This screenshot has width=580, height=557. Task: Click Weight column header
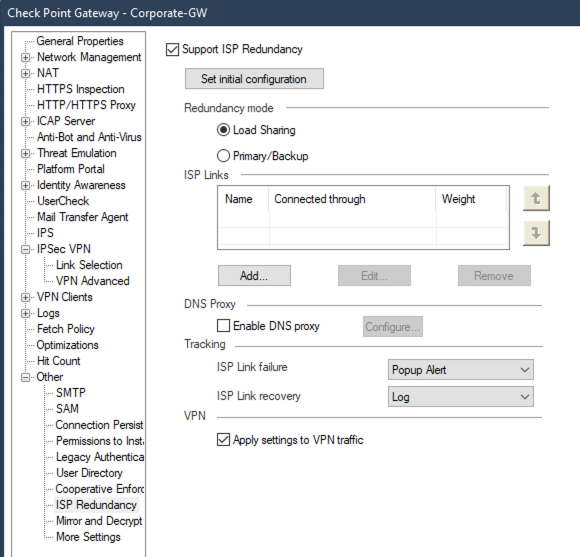click(x=471, y=199)
